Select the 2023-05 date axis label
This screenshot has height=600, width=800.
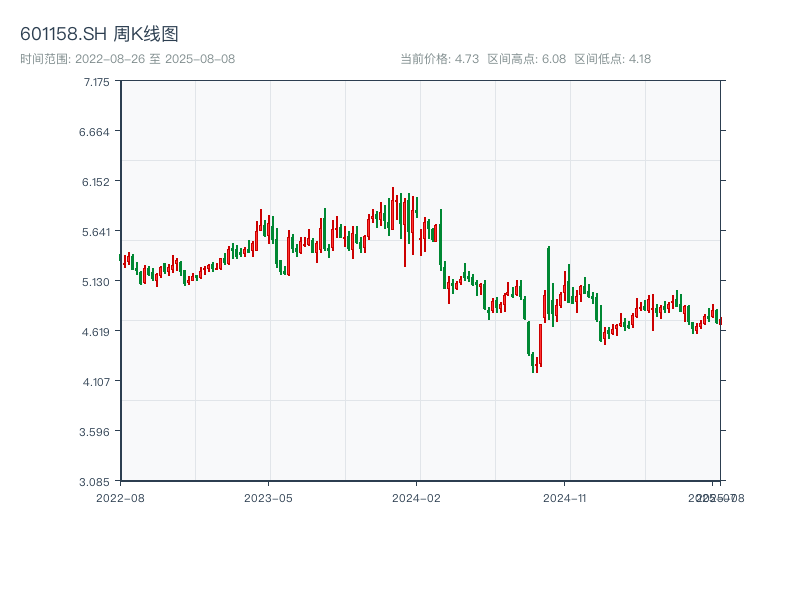268,497
